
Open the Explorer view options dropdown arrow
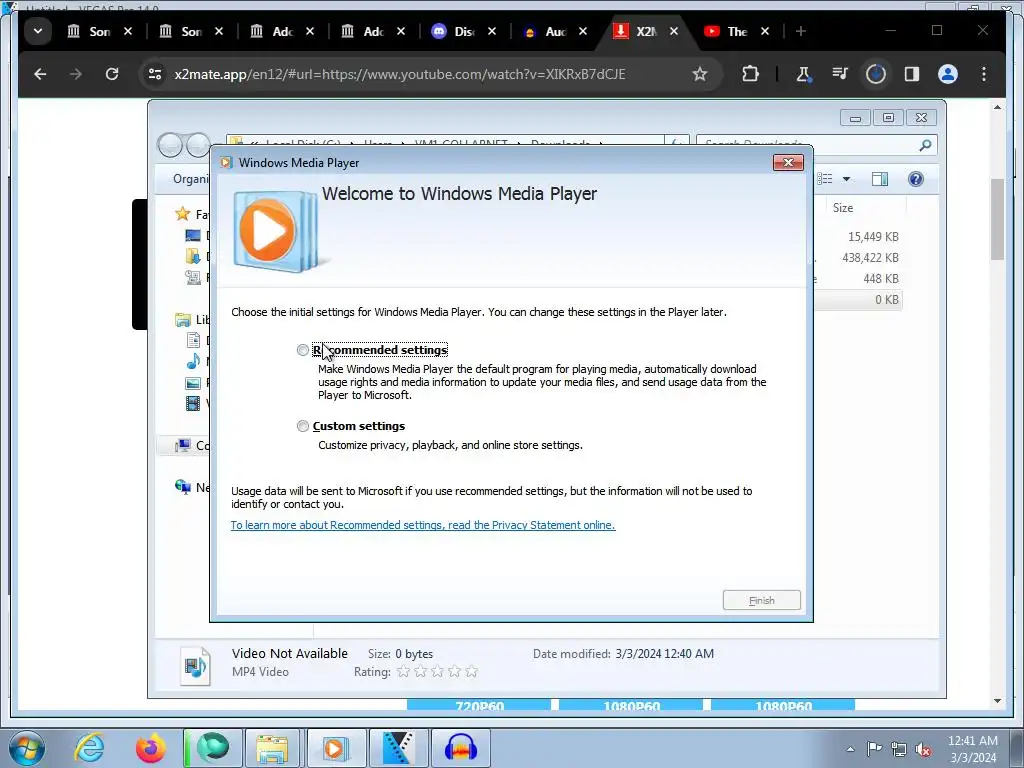click(x=846, y=179)
